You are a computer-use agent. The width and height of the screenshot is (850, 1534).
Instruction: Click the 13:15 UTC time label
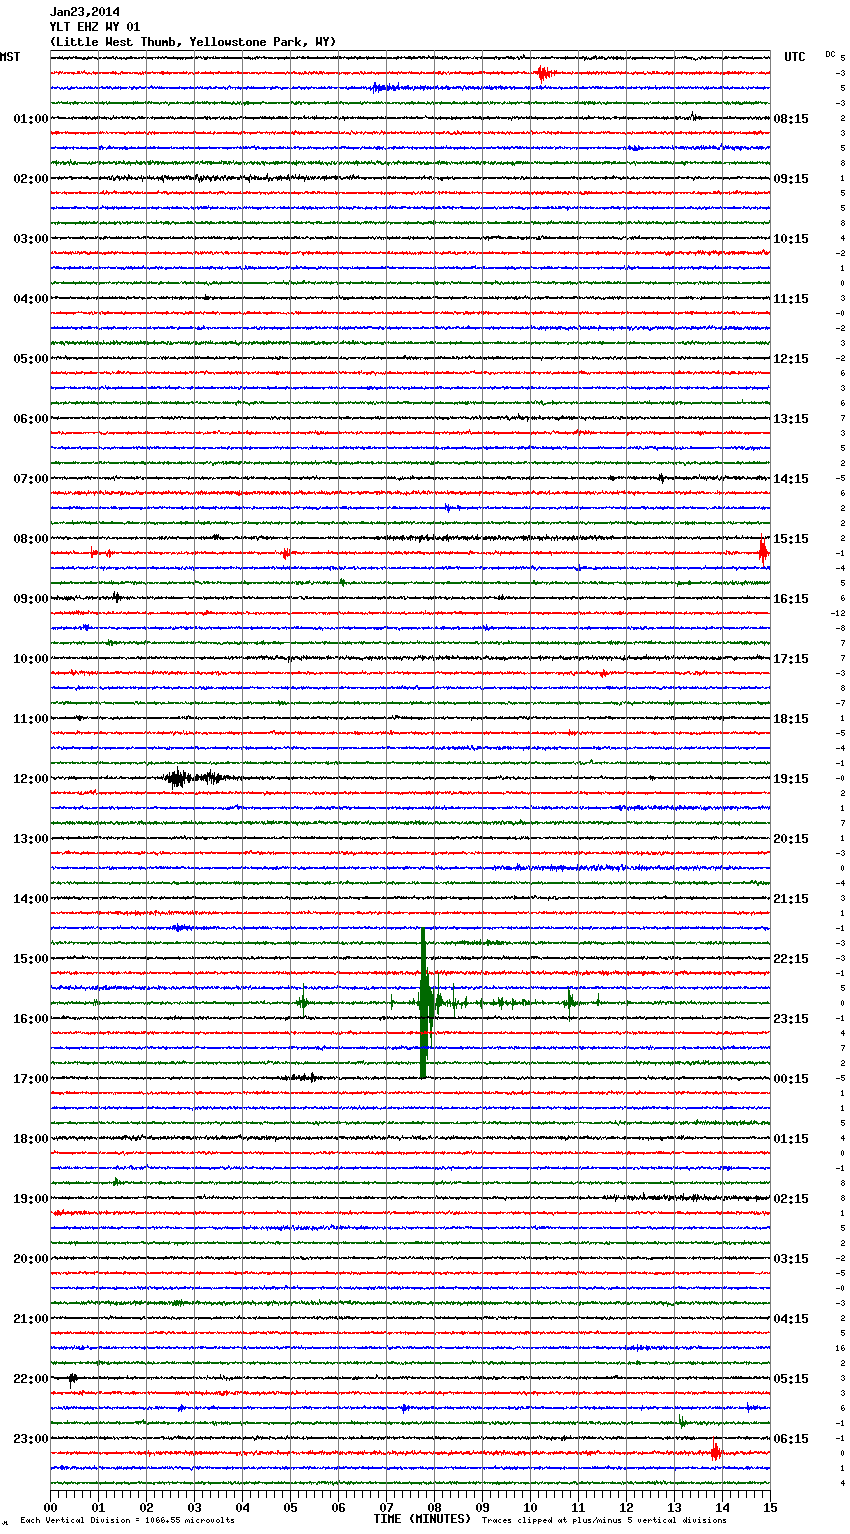click(791, 419)
